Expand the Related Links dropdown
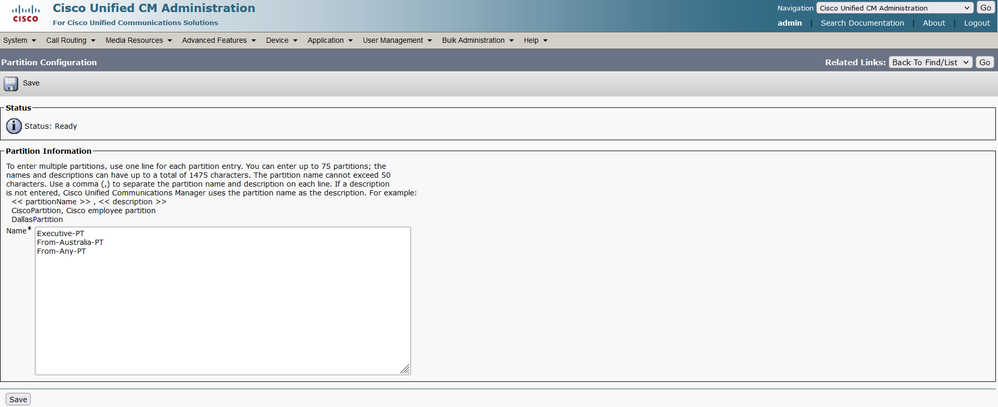This screenshot has width=998, height=407. click(x=931, y=62)
